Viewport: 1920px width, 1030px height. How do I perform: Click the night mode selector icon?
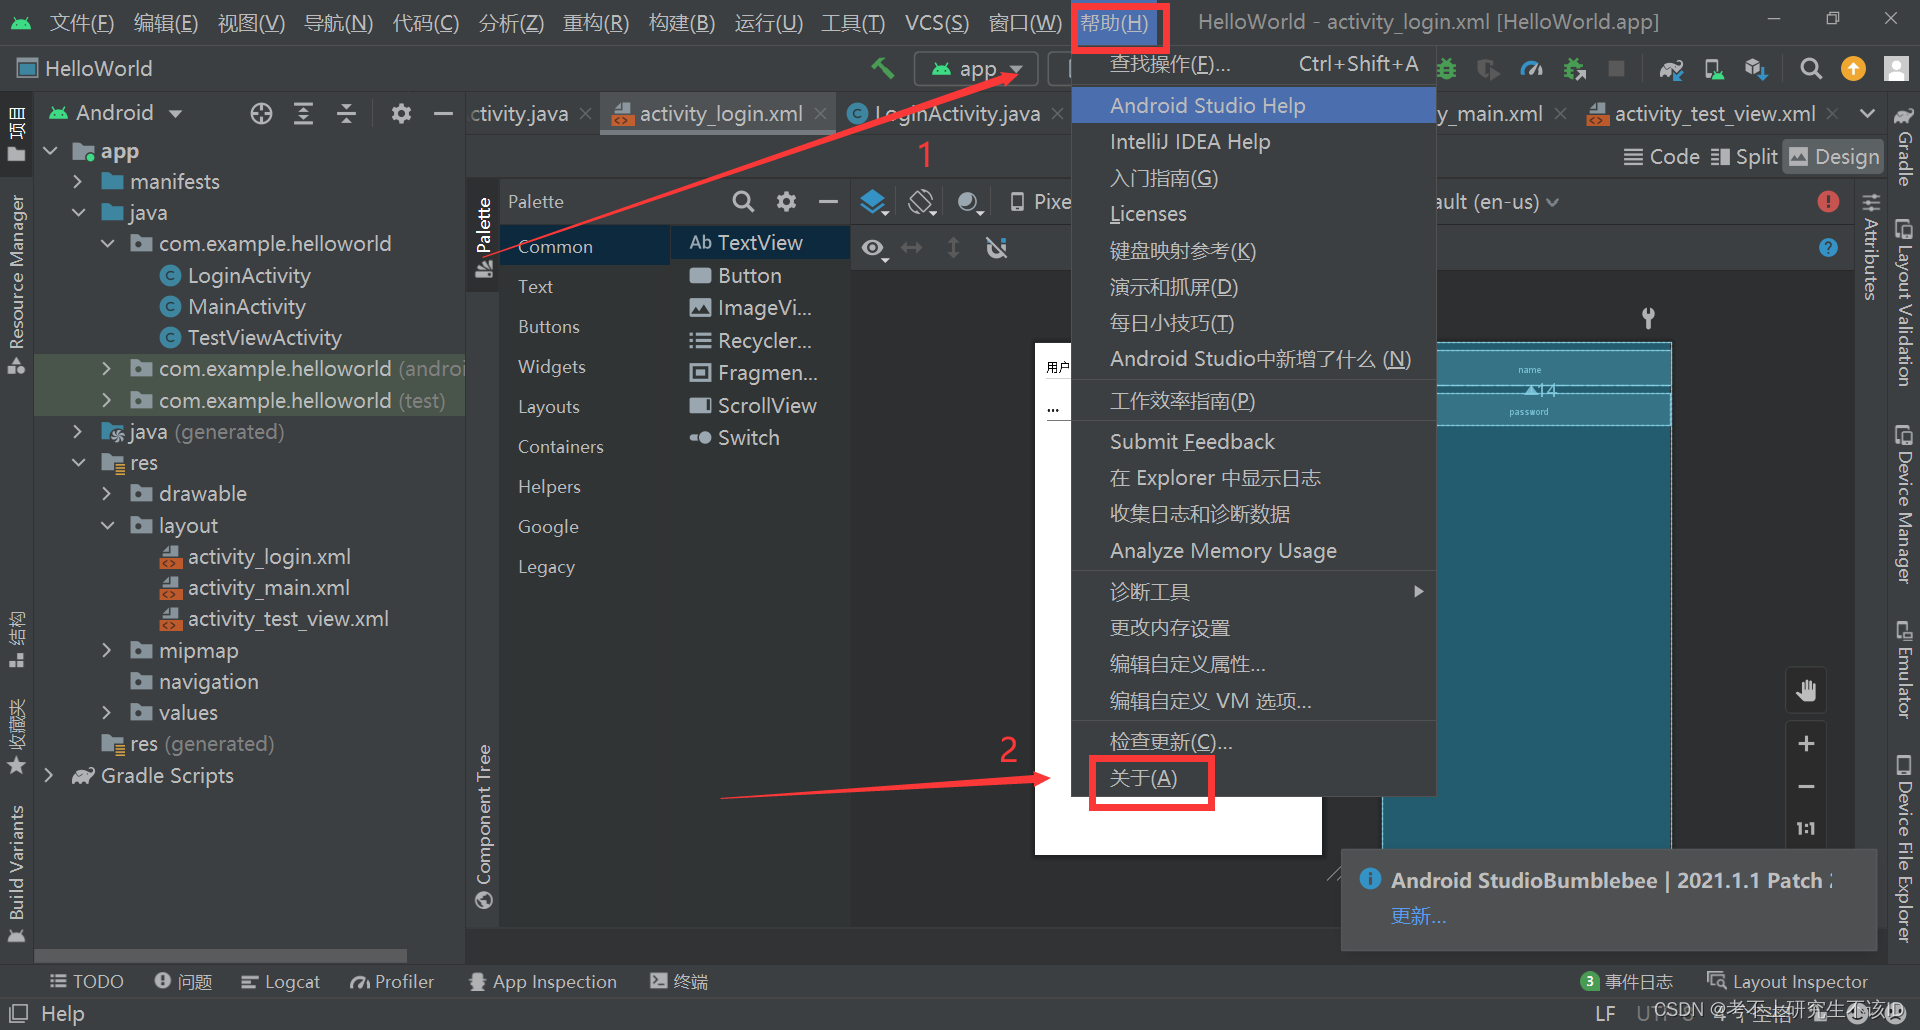[969, 203]
